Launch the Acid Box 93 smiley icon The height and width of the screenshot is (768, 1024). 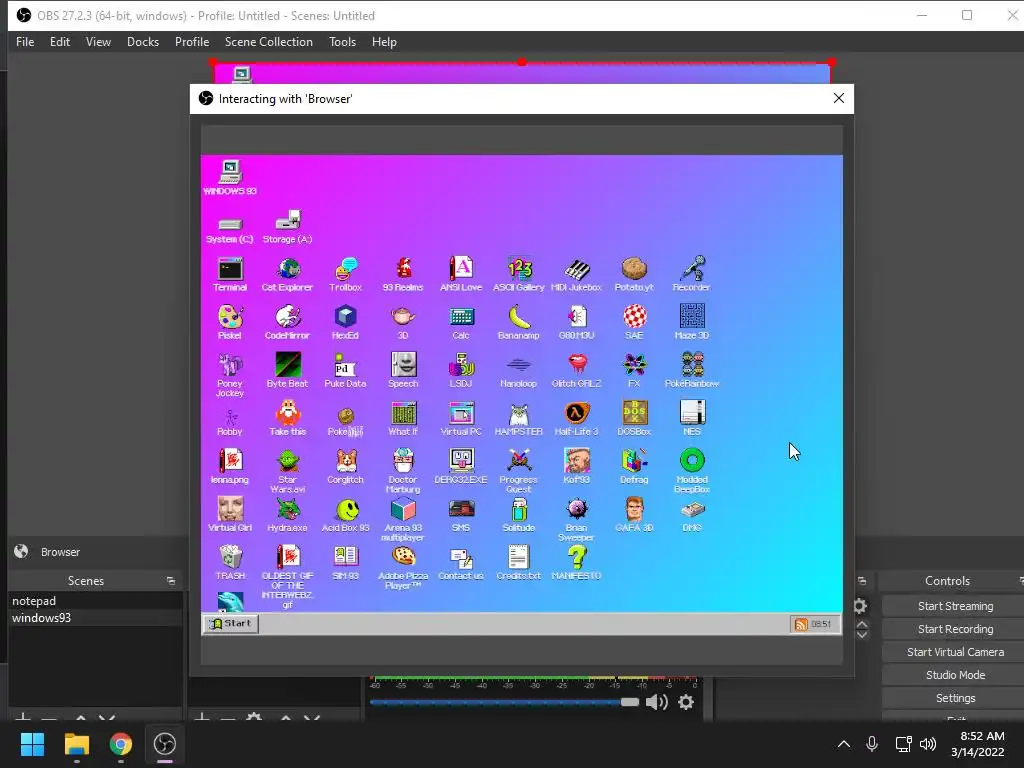pyautogui.click(x=345, y=515)
